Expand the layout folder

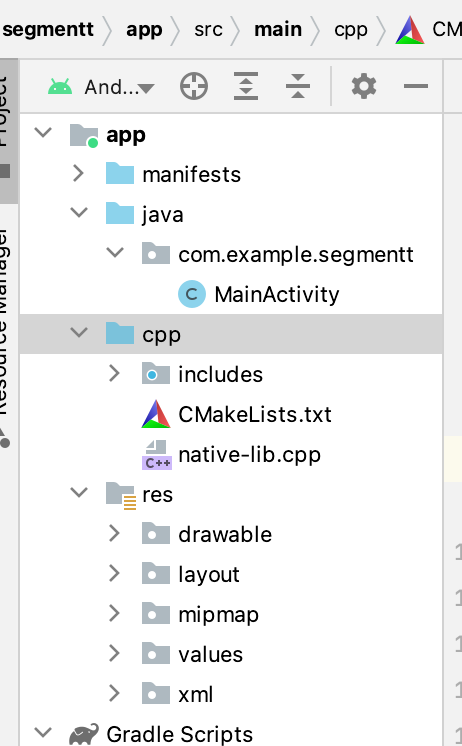pos(114,573)
